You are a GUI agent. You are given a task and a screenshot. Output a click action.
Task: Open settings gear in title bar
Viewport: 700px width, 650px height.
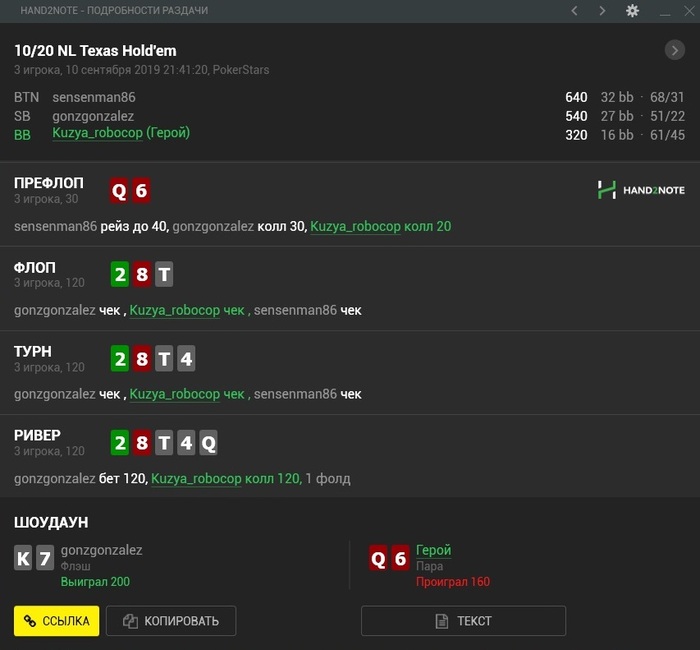pyautogui.click(x=632, y=11)
